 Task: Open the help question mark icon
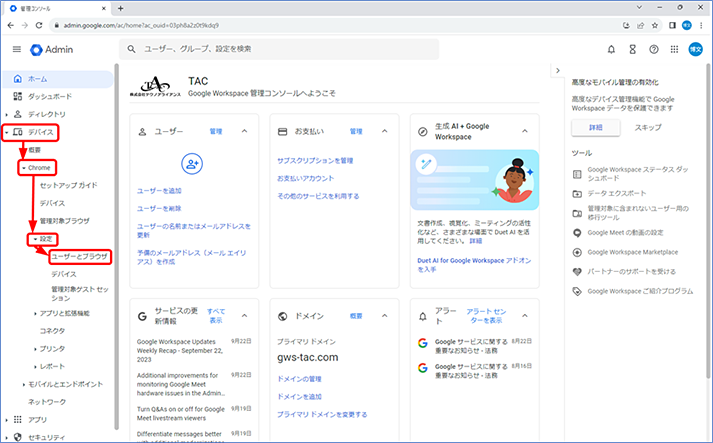point(653,50)
